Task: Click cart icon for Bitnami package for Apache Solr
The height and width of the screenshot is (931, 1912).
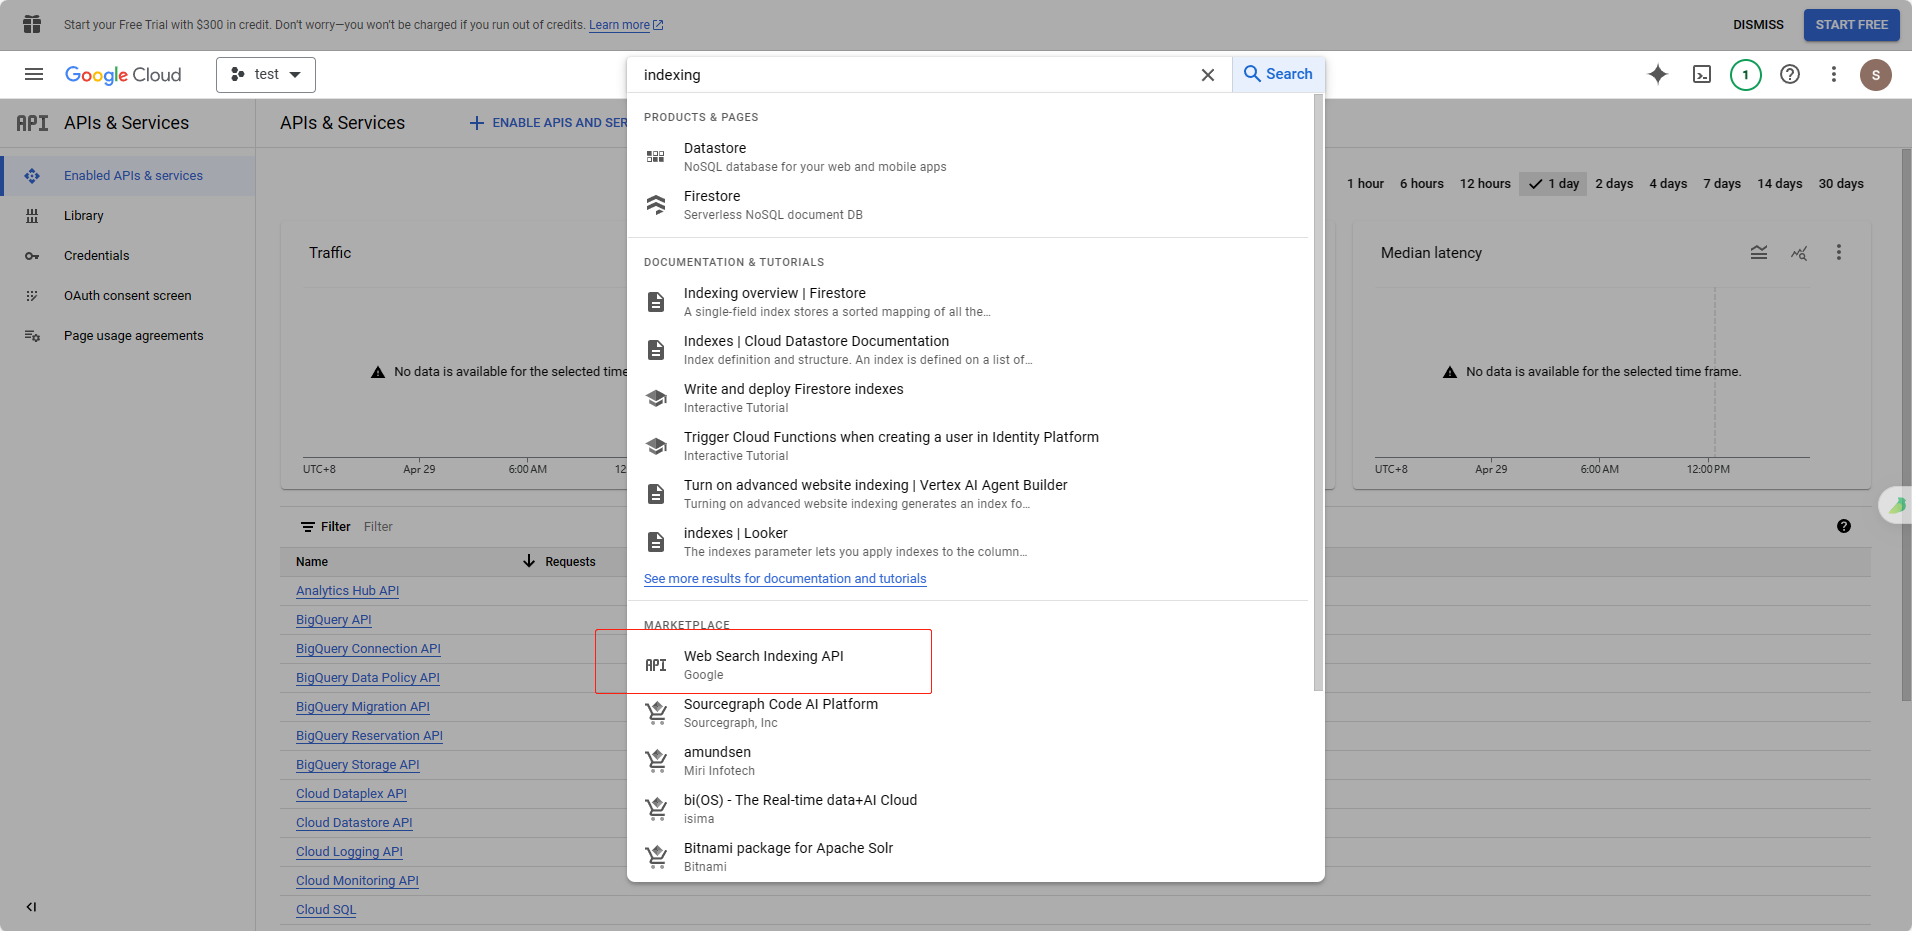Action: click(656, 857)
